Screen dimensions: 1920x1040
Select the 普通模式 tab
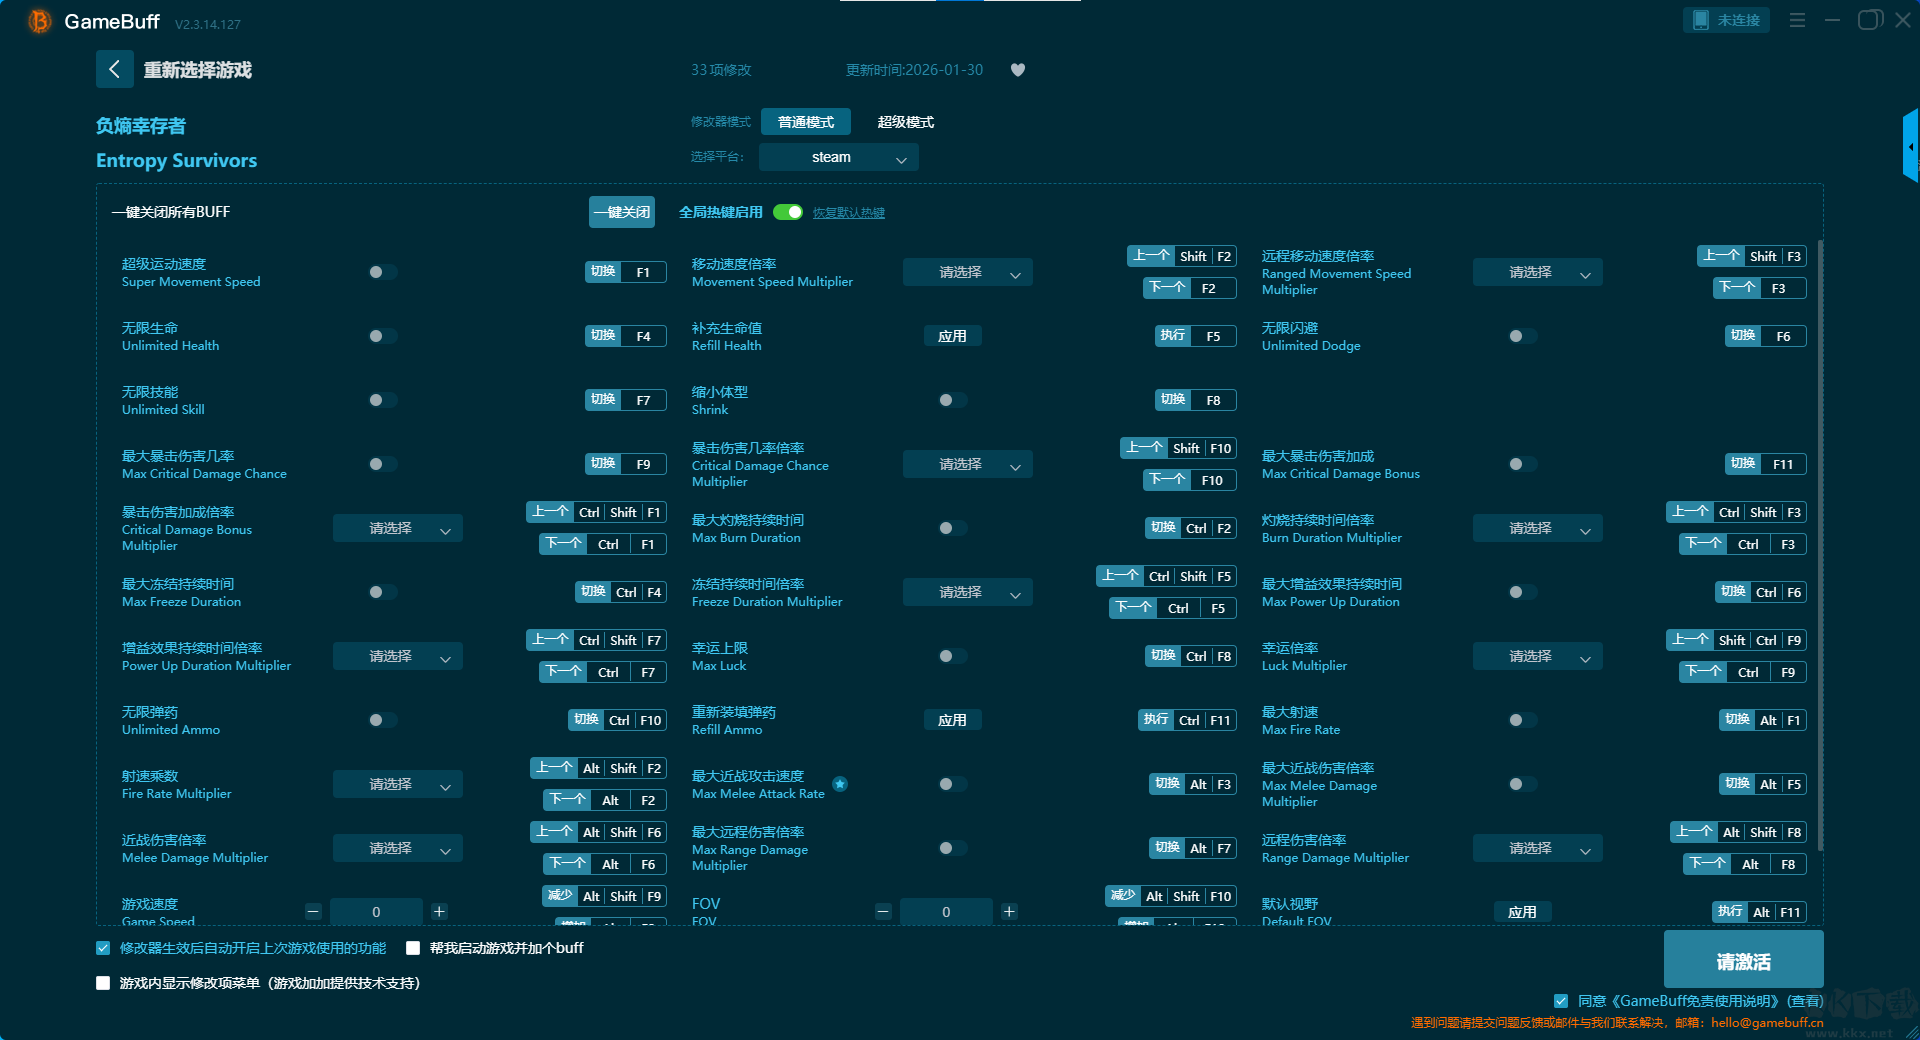click(x=805, y=122)
